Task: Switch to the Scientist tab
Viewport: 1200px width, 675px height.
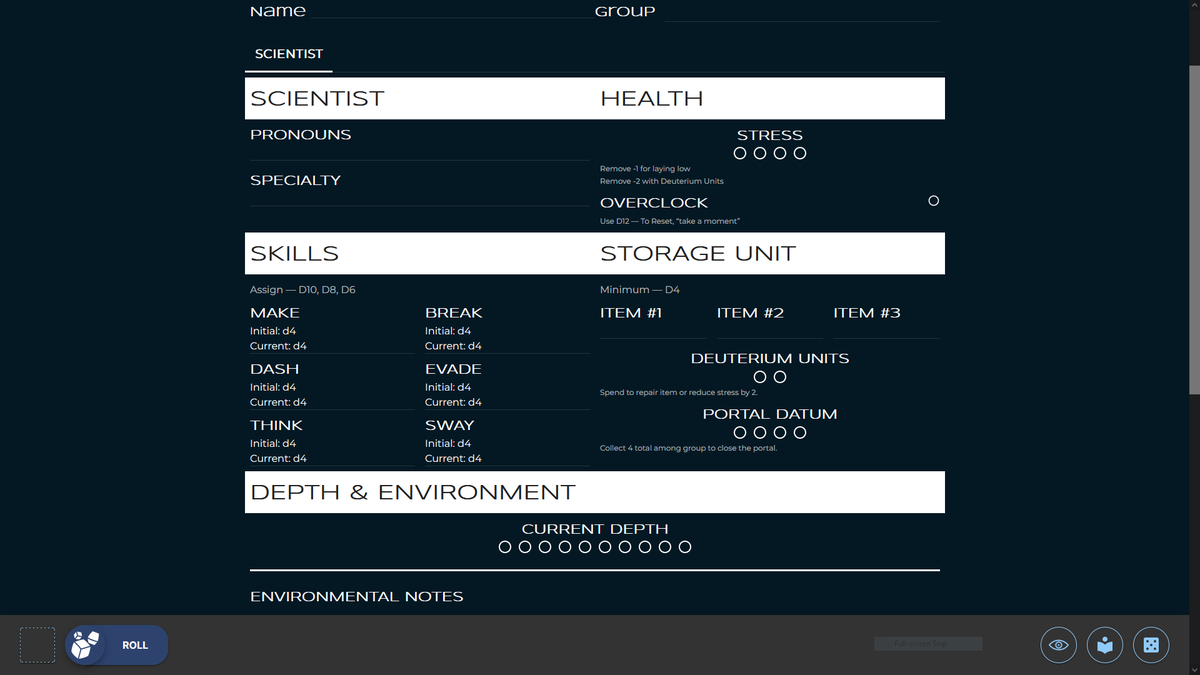Action: (289, 54)
